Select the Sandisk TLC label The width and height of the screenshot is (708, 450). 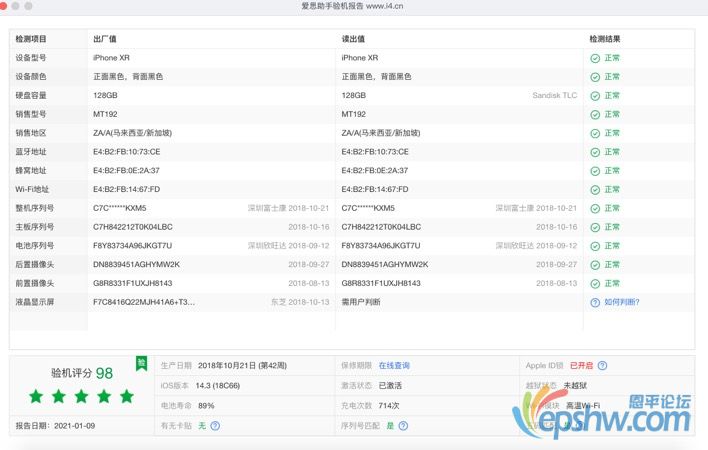click(x=555, y=95)
